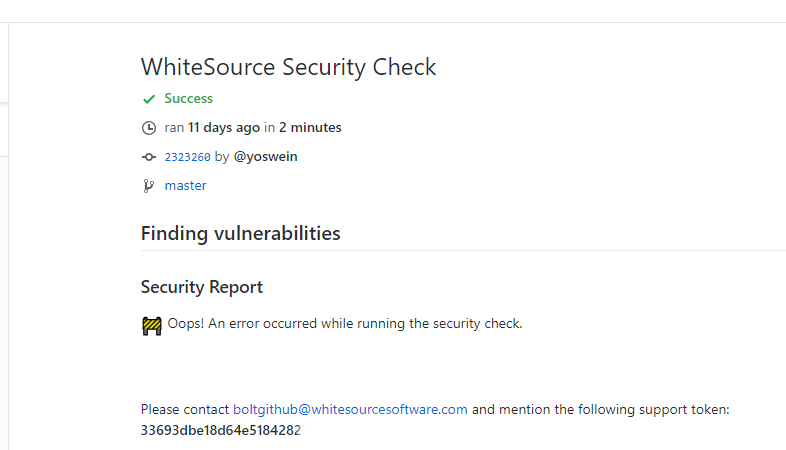786x450 pixels.
Task: Click the green Success checkmark icon
Action: click(149, 99)
